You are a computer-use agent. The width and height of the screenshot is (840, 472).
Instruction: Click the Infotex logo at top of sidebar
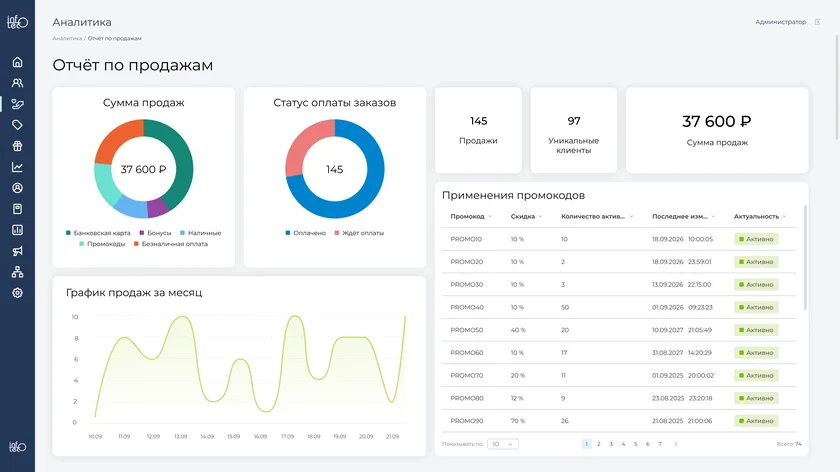click(x=17, y=22)
